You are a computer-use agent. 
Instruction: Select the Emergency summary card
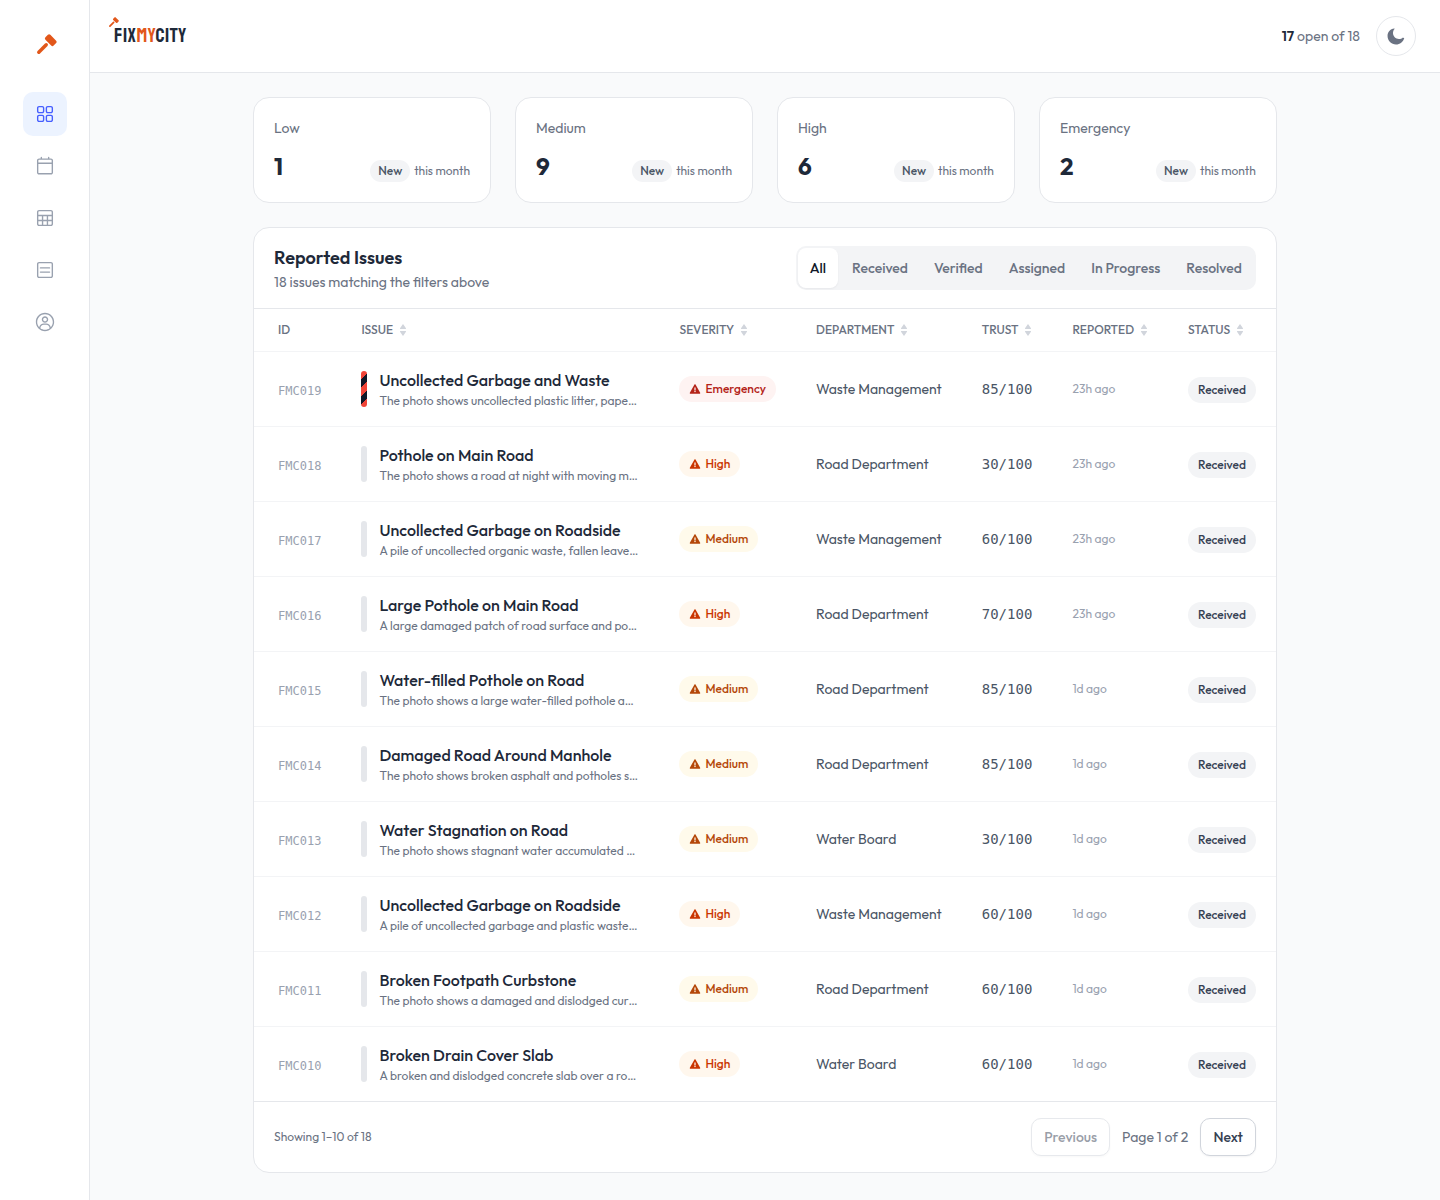[x=1158, y=150]
